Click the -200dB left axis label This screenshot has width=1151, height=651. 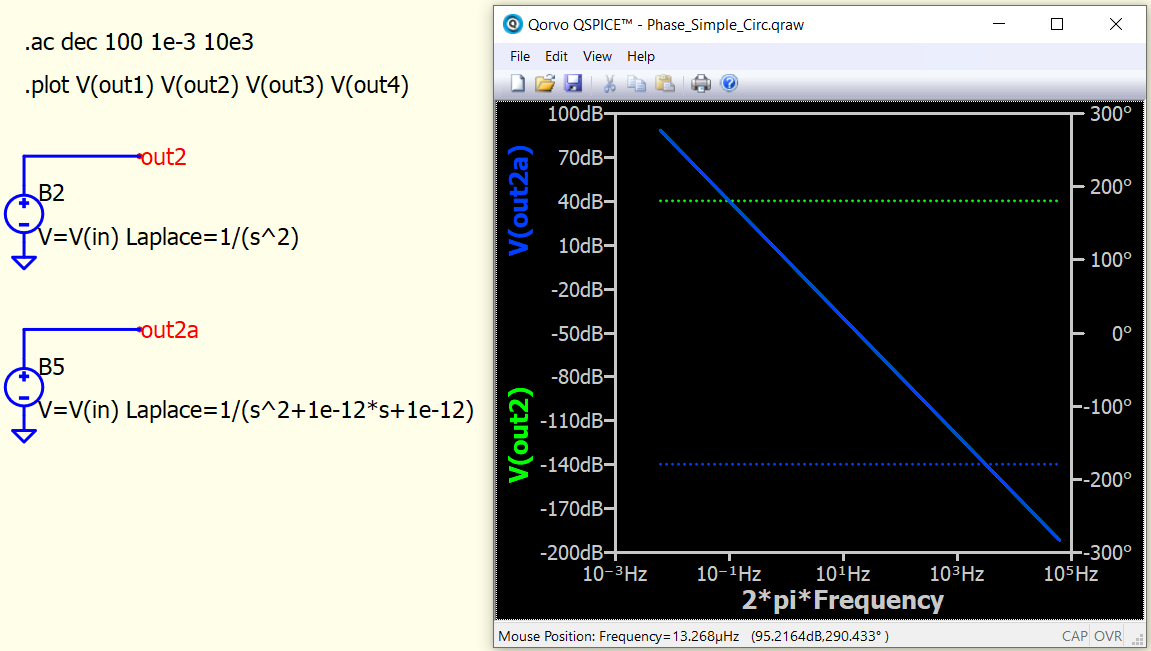tap(571, 553)
